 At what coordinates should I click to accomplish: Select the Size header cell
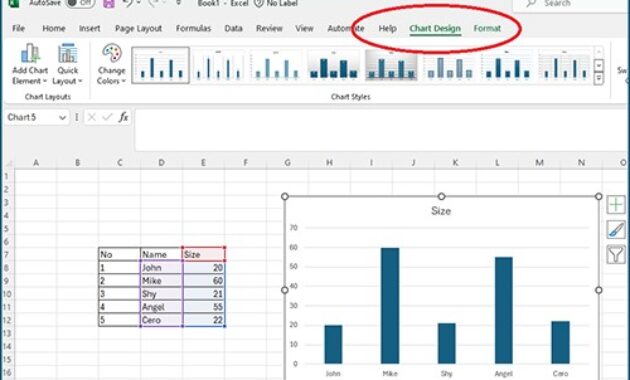[203, 254]
